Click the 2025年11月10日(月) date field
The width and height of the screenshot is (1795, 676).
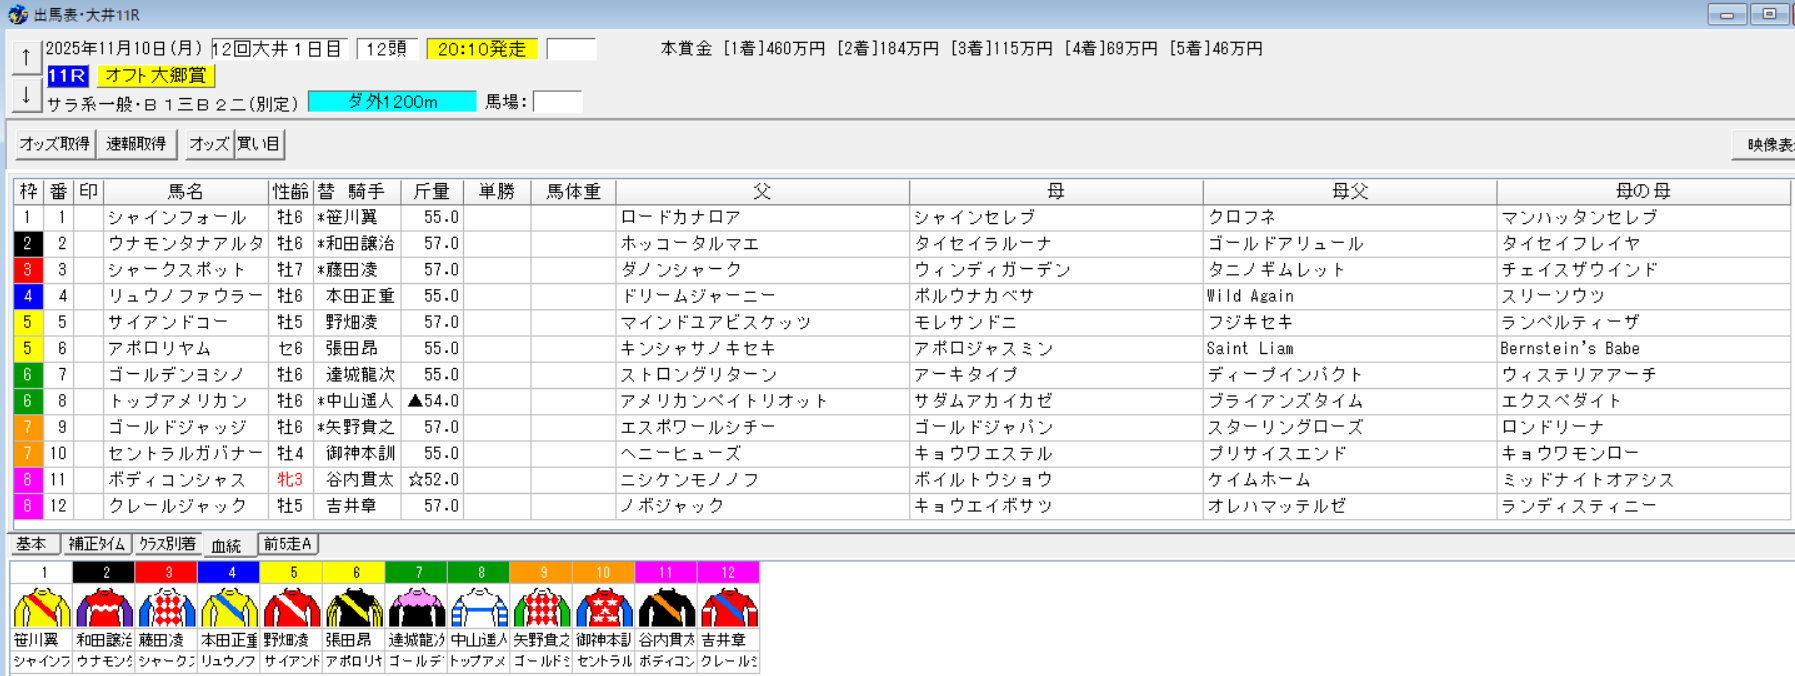(x=124, y=49)
